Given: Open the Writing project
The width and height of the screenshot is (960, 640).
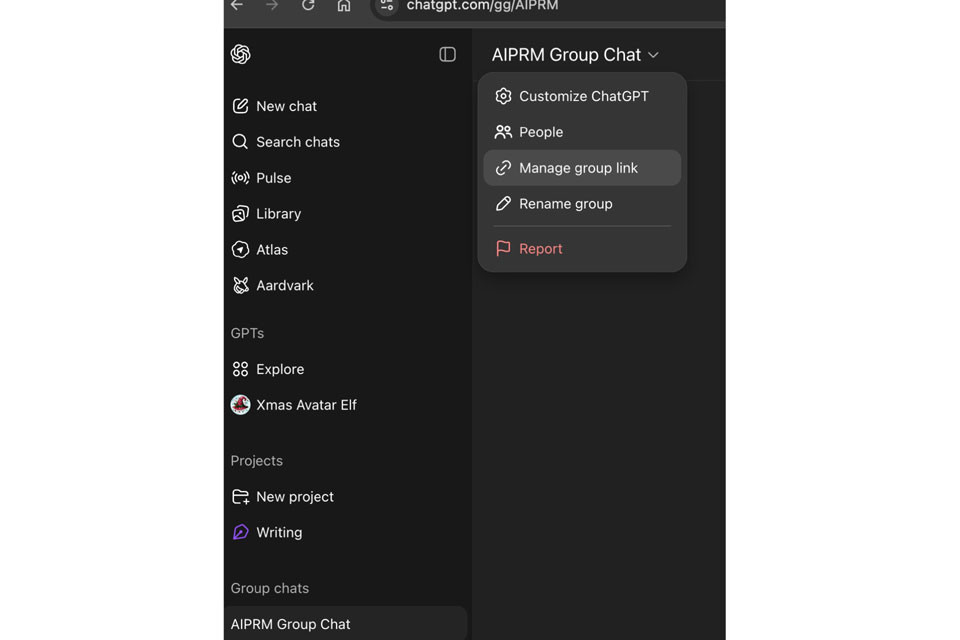Looking at the screenshot, I should coord(278,533).
